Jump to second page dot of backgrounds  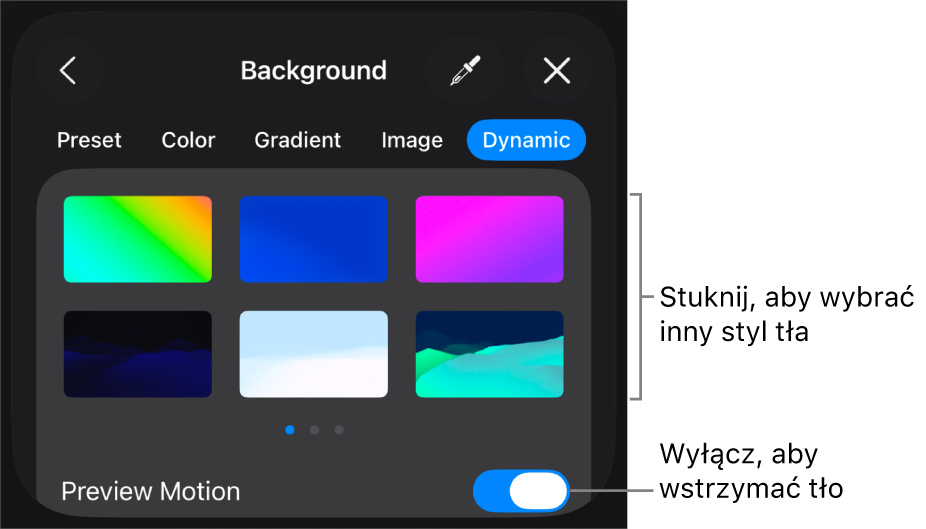314,430
